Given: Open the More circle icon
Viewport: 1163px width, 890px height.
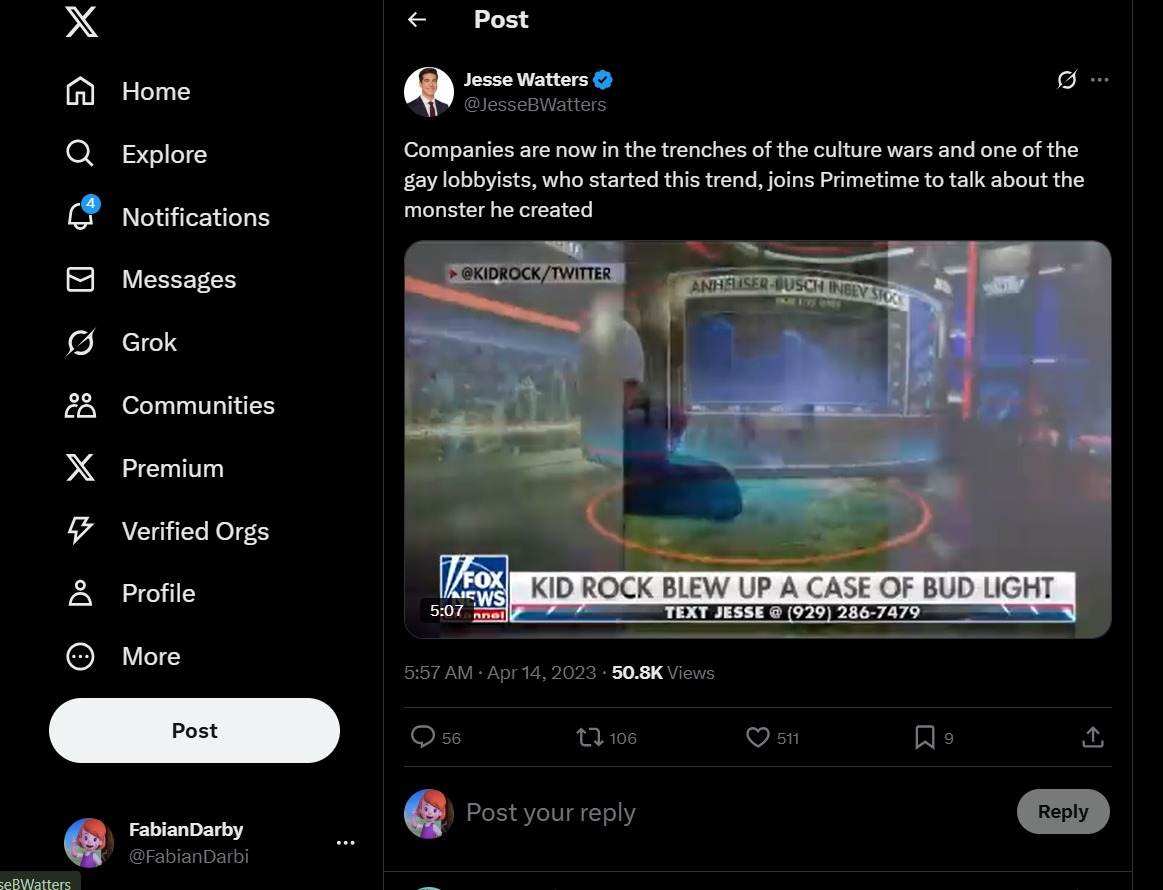Looking at the screenshot, I should pyautogui.click(x=80, y=656).
